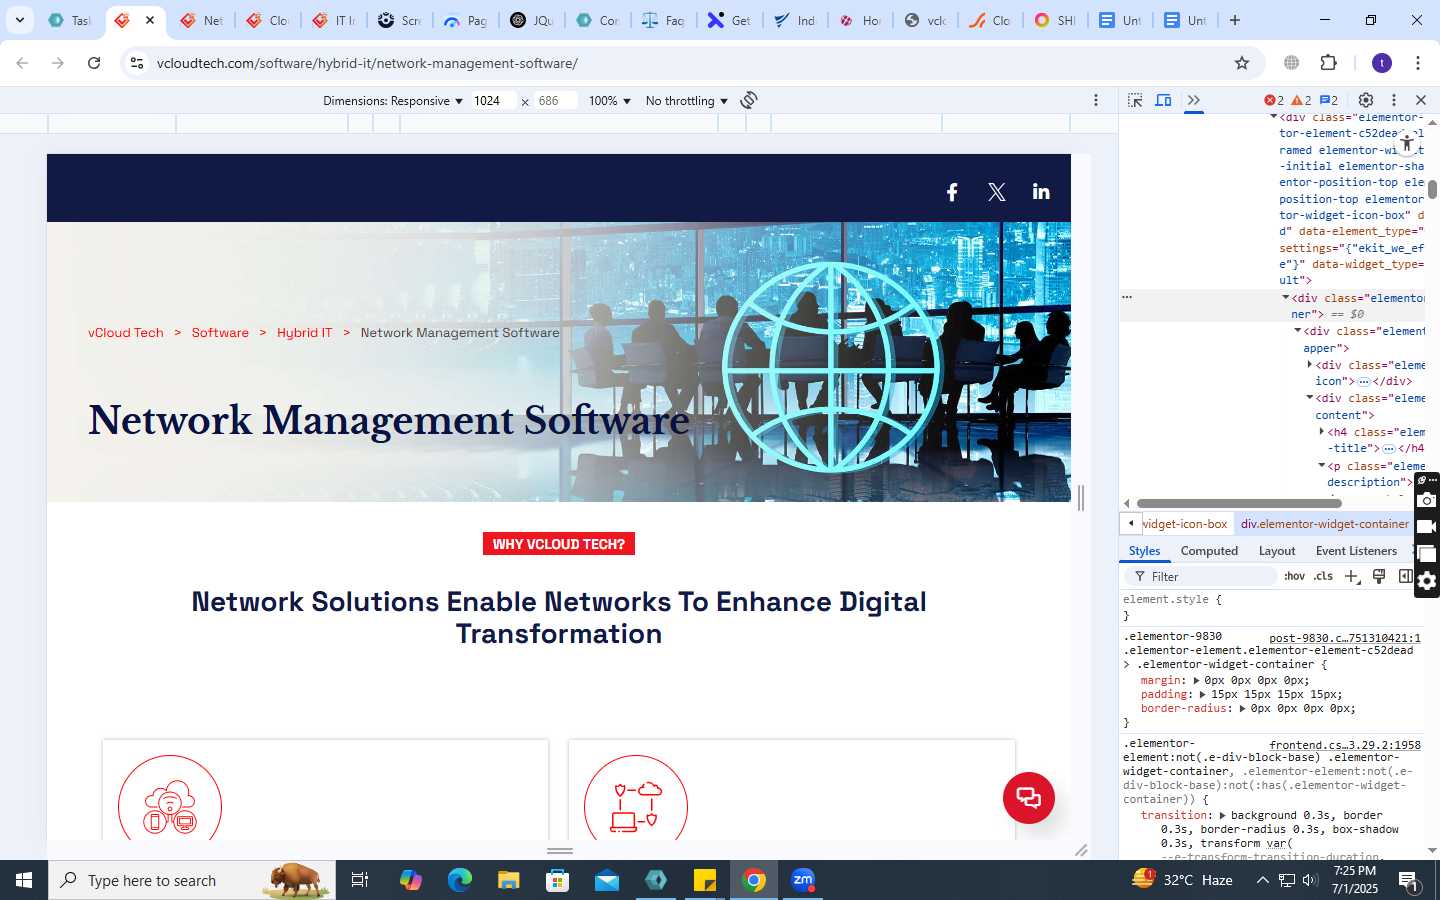This screenshot has height=900, width=1440.
Task: Follow the vCloud Tech breadcrumb link
Action: tap(126, 333)
